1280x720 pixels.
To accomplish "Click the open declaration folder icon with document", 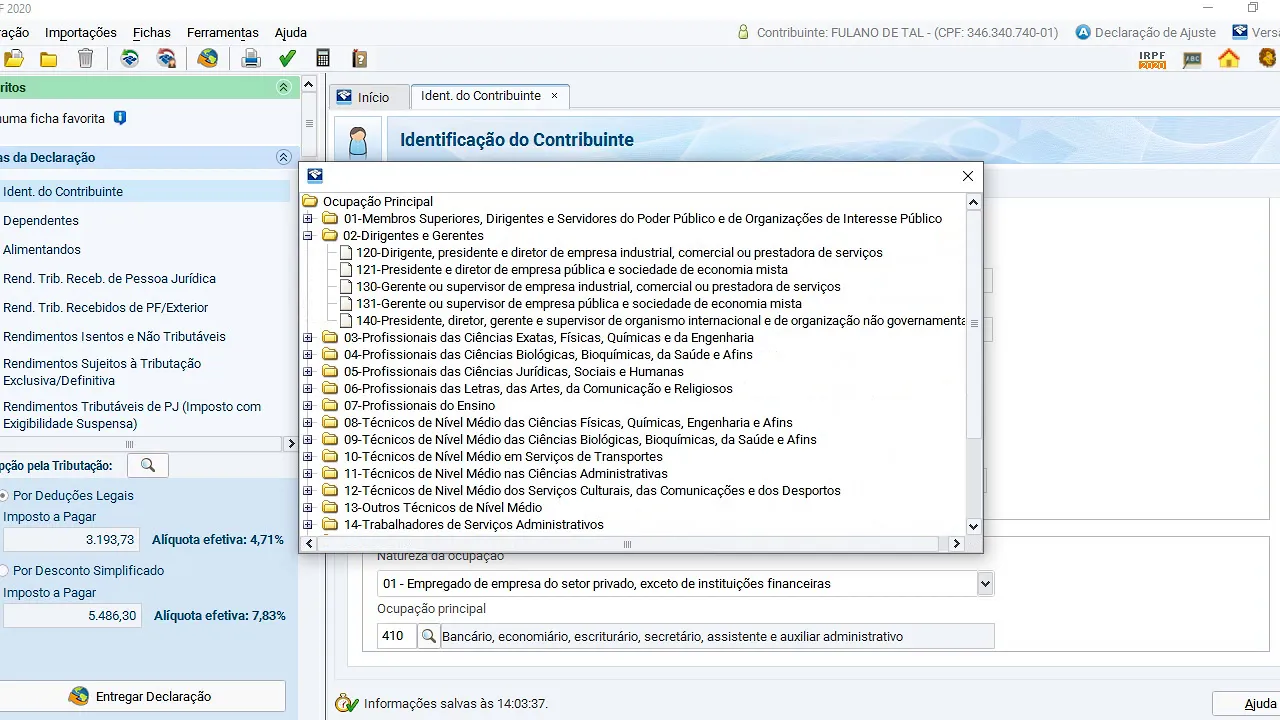I will [14, 59].
